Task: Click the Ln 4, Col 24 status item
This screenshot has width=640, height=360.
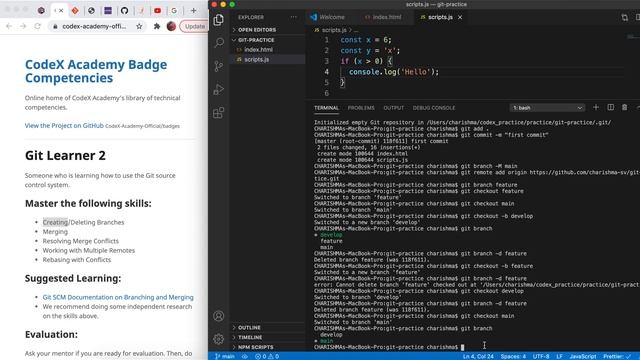Action: pos(478,356)
